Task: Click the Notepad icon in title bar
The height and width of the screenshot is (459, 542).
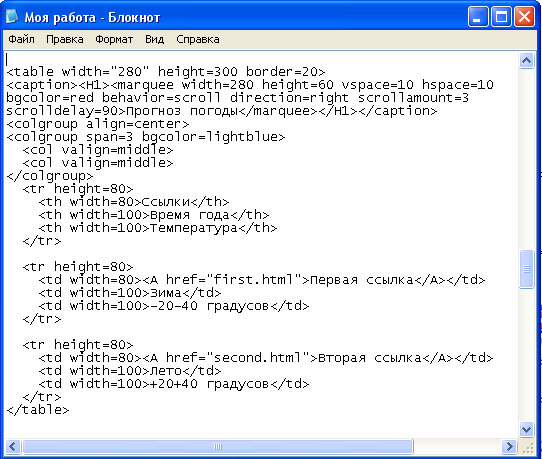Action: (12, 16)
